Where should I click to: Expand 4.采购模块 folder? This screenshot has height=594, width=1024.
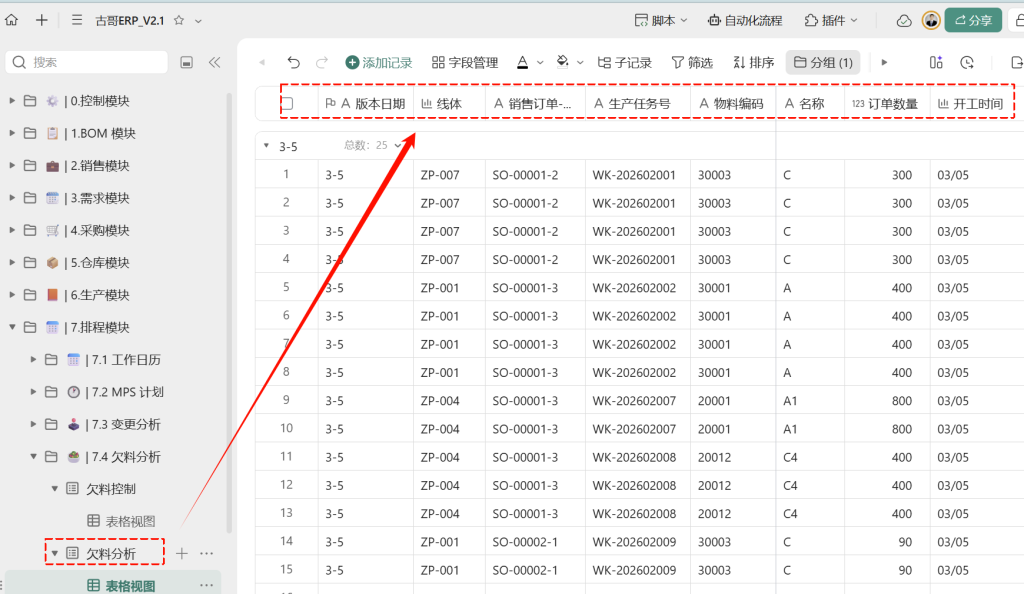point(12,230)
